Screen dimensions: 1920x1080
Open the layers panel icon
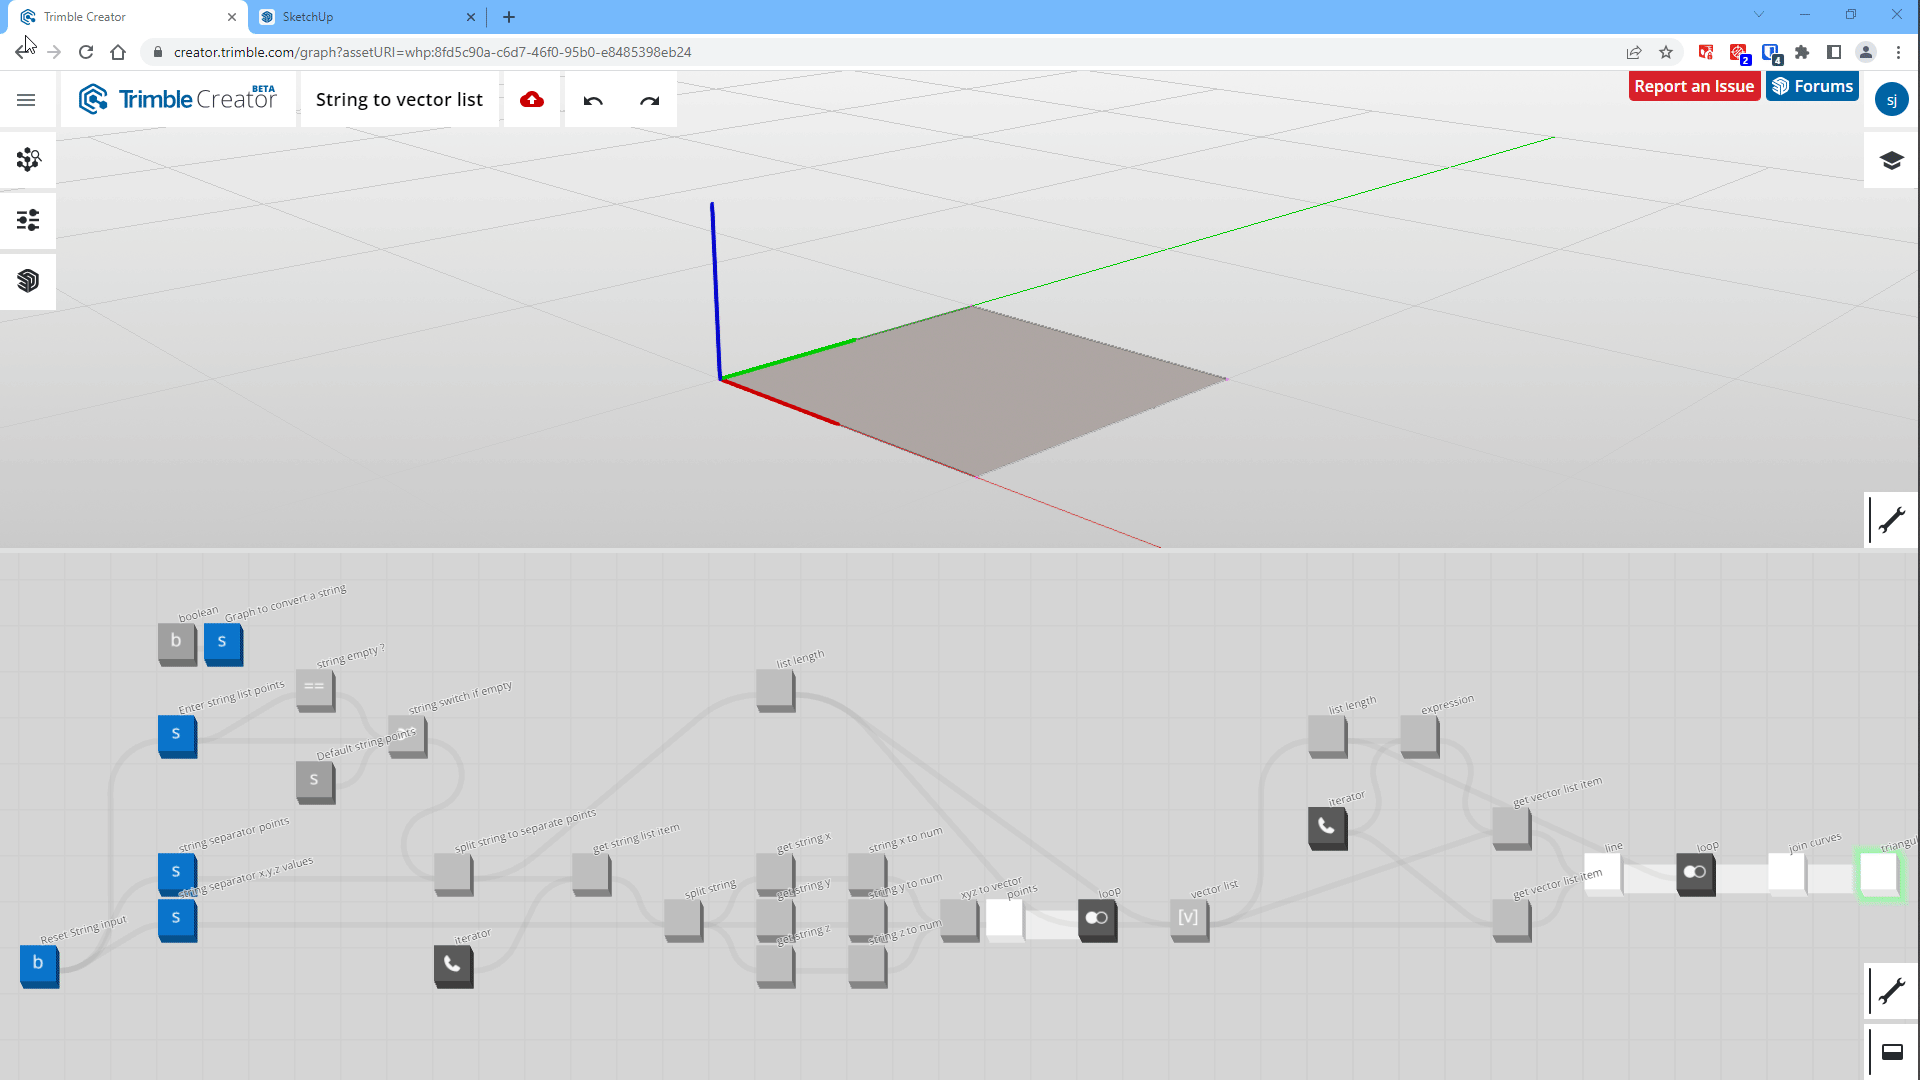[x=1891, y=160]
